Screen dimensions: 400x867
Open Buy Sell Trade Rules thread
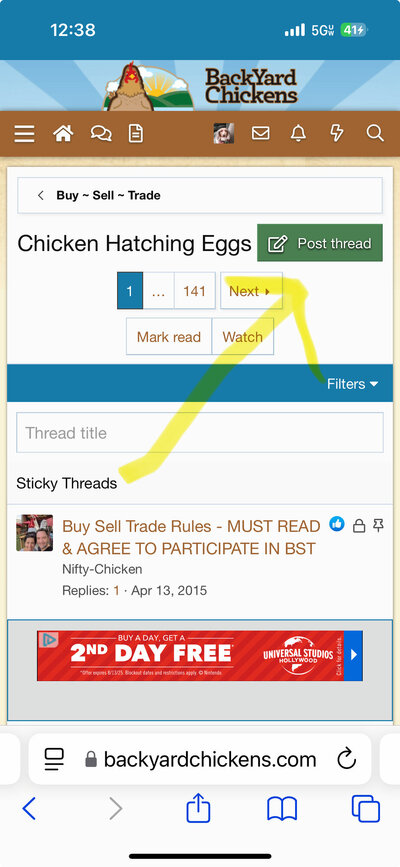pos(191,537)
